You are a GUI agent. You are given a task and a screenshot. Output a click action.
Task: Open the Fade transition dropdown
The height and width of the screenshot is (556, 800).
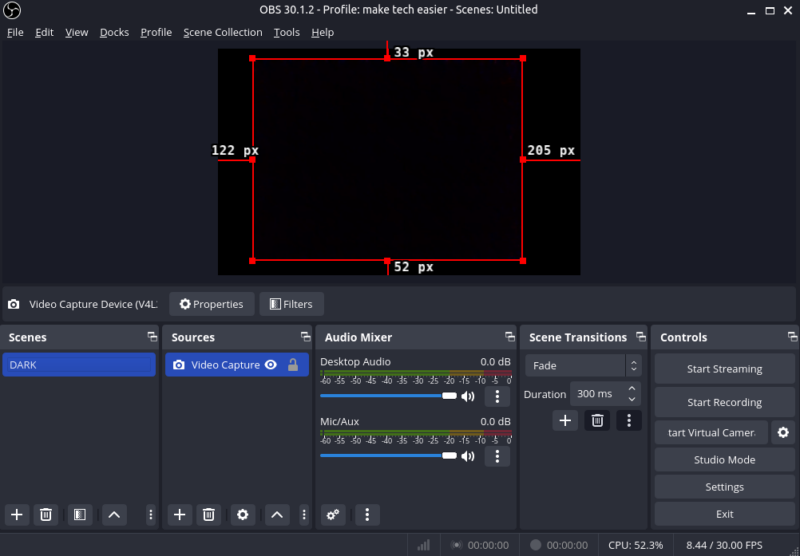pyautogui.click(x=583, y=366)
